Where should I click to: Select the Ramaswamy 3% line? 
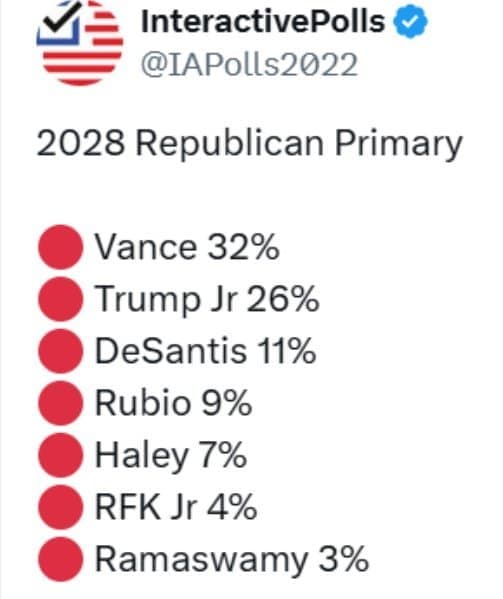coord(232,560)
